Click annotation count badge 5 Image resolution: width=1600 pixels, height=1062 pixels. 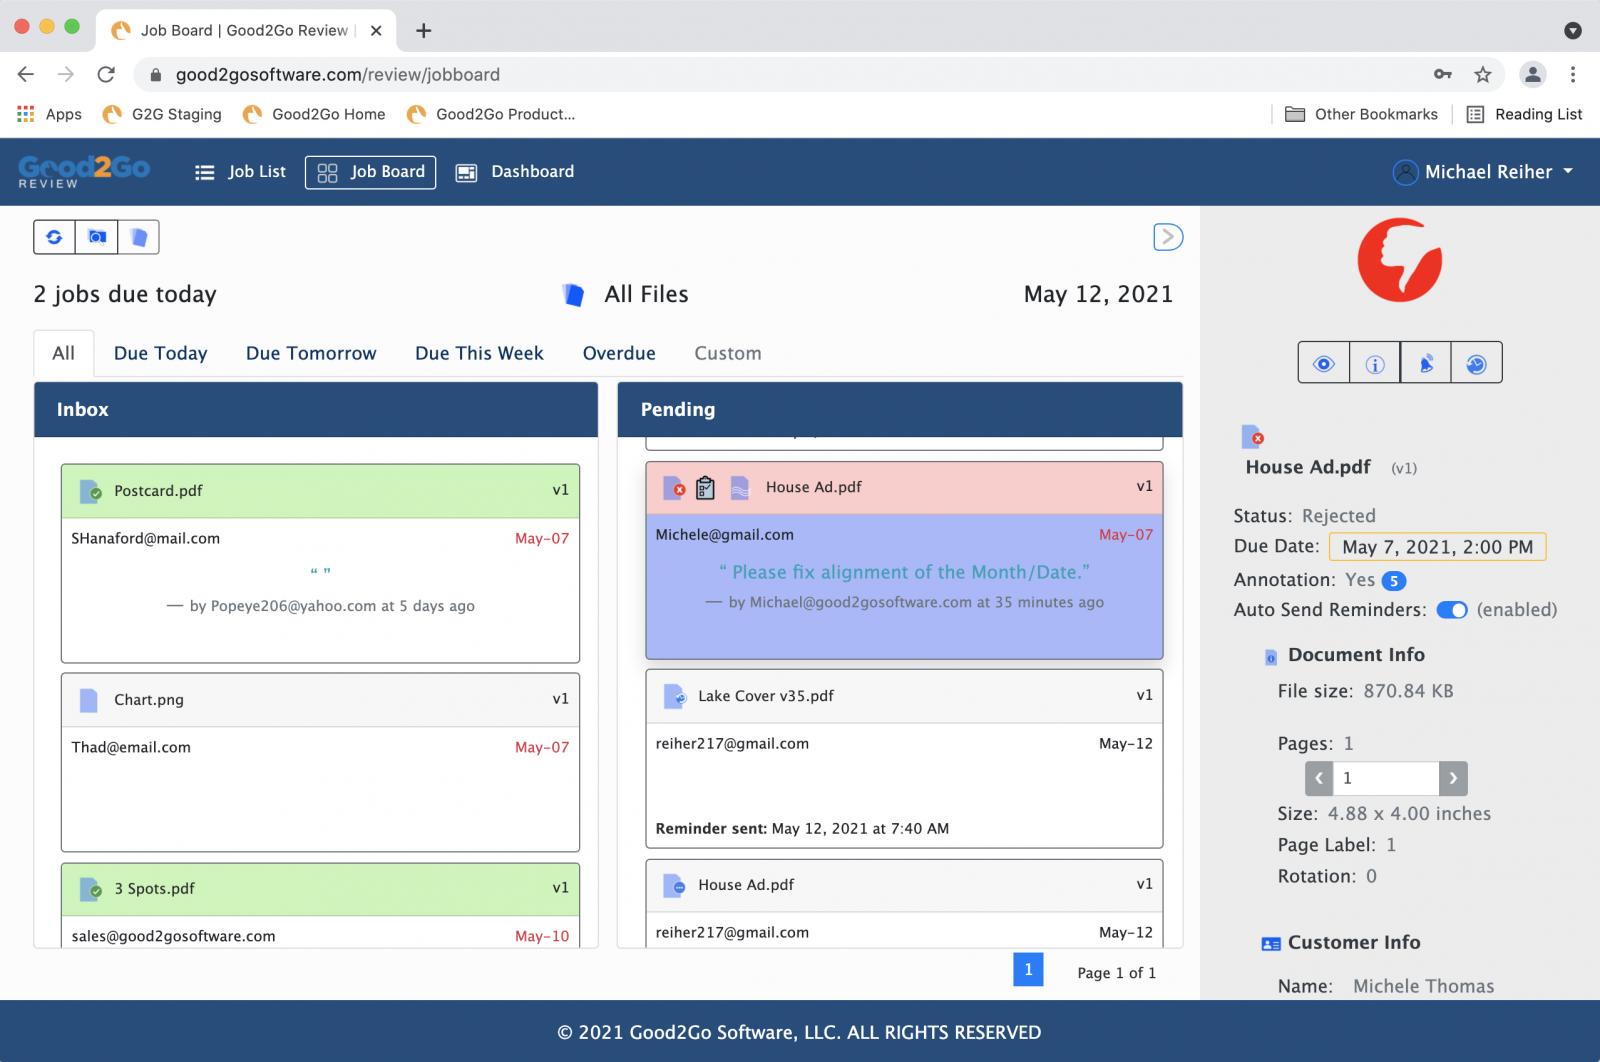(x=1393, y=581)
